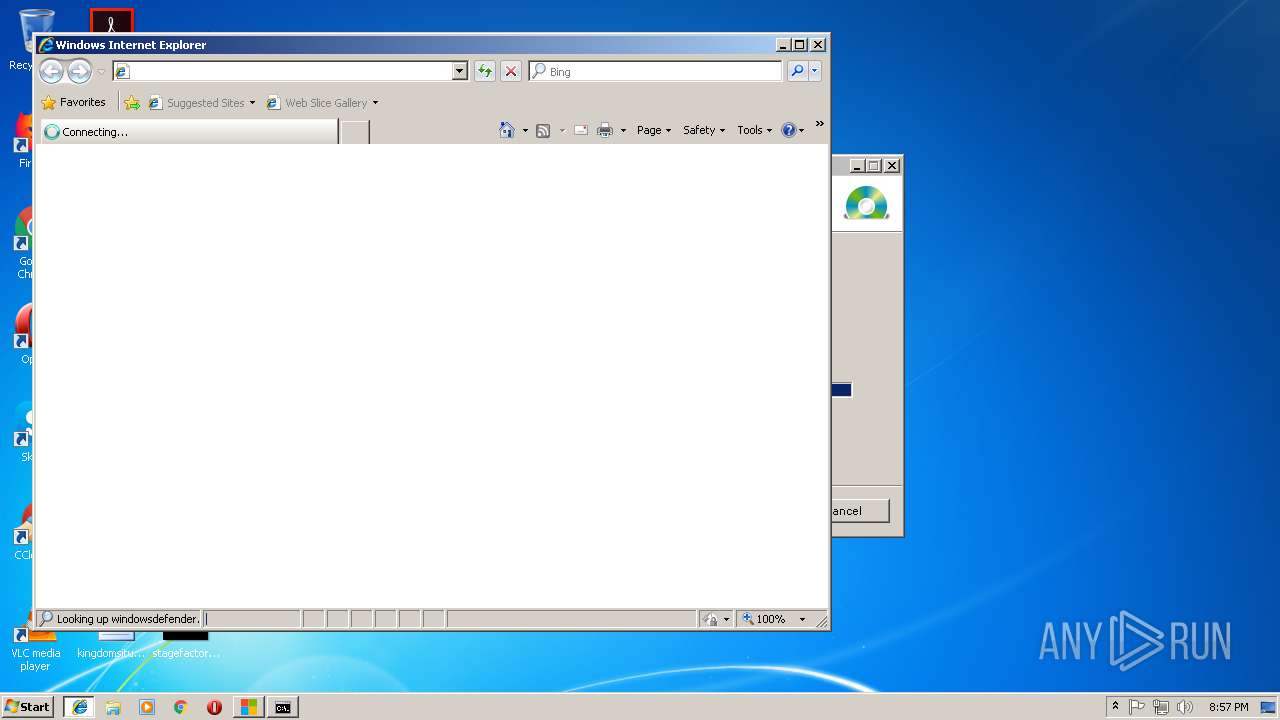This screenshot has width=1280, height=720.
Task: Launch Windows Media Player from taskbar
Action: (147, 707)
